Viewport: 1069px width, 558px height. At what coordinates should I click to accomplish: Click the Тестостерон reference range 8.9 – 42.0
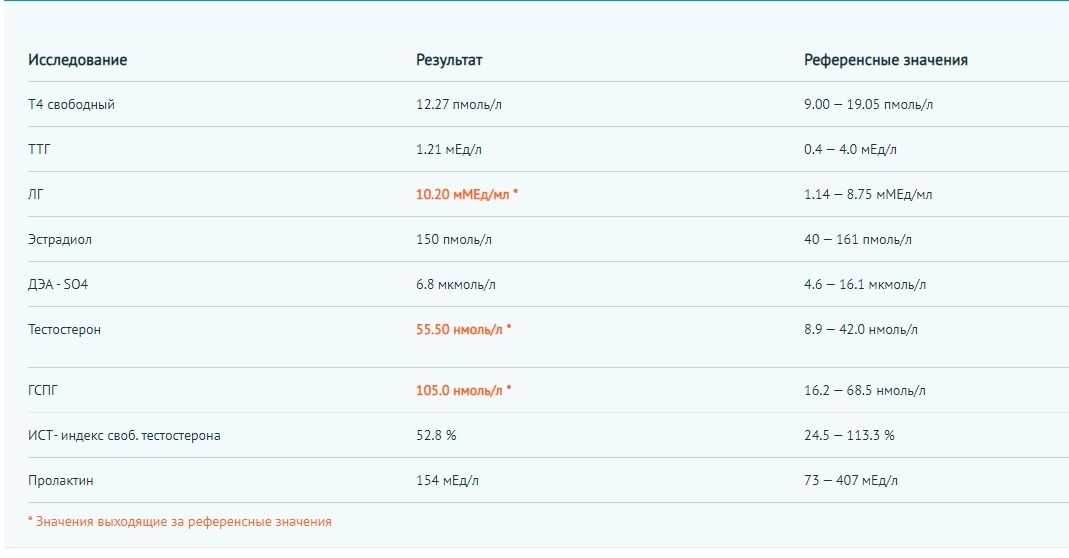point(860,329)
